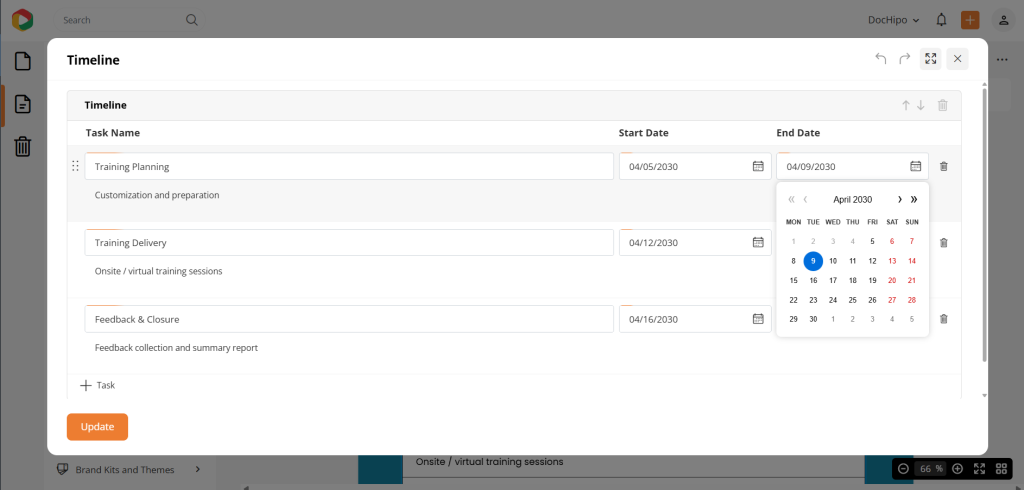Click fit-to-screen icon in zoom bar
Image resolution: width=1024 pixels, height=490 pixels.
point(980,468)
